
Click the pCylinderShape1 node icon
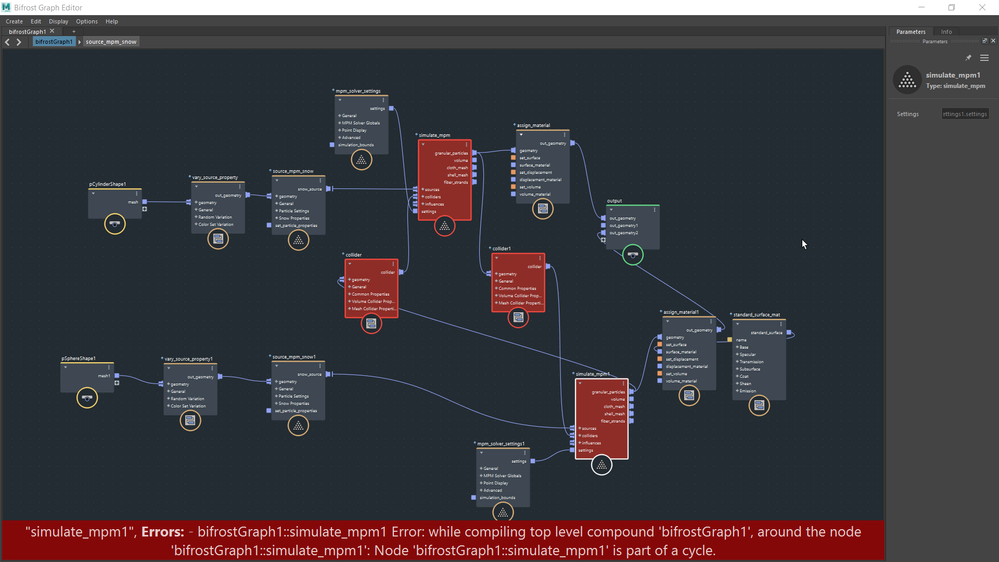pos(115,224)
